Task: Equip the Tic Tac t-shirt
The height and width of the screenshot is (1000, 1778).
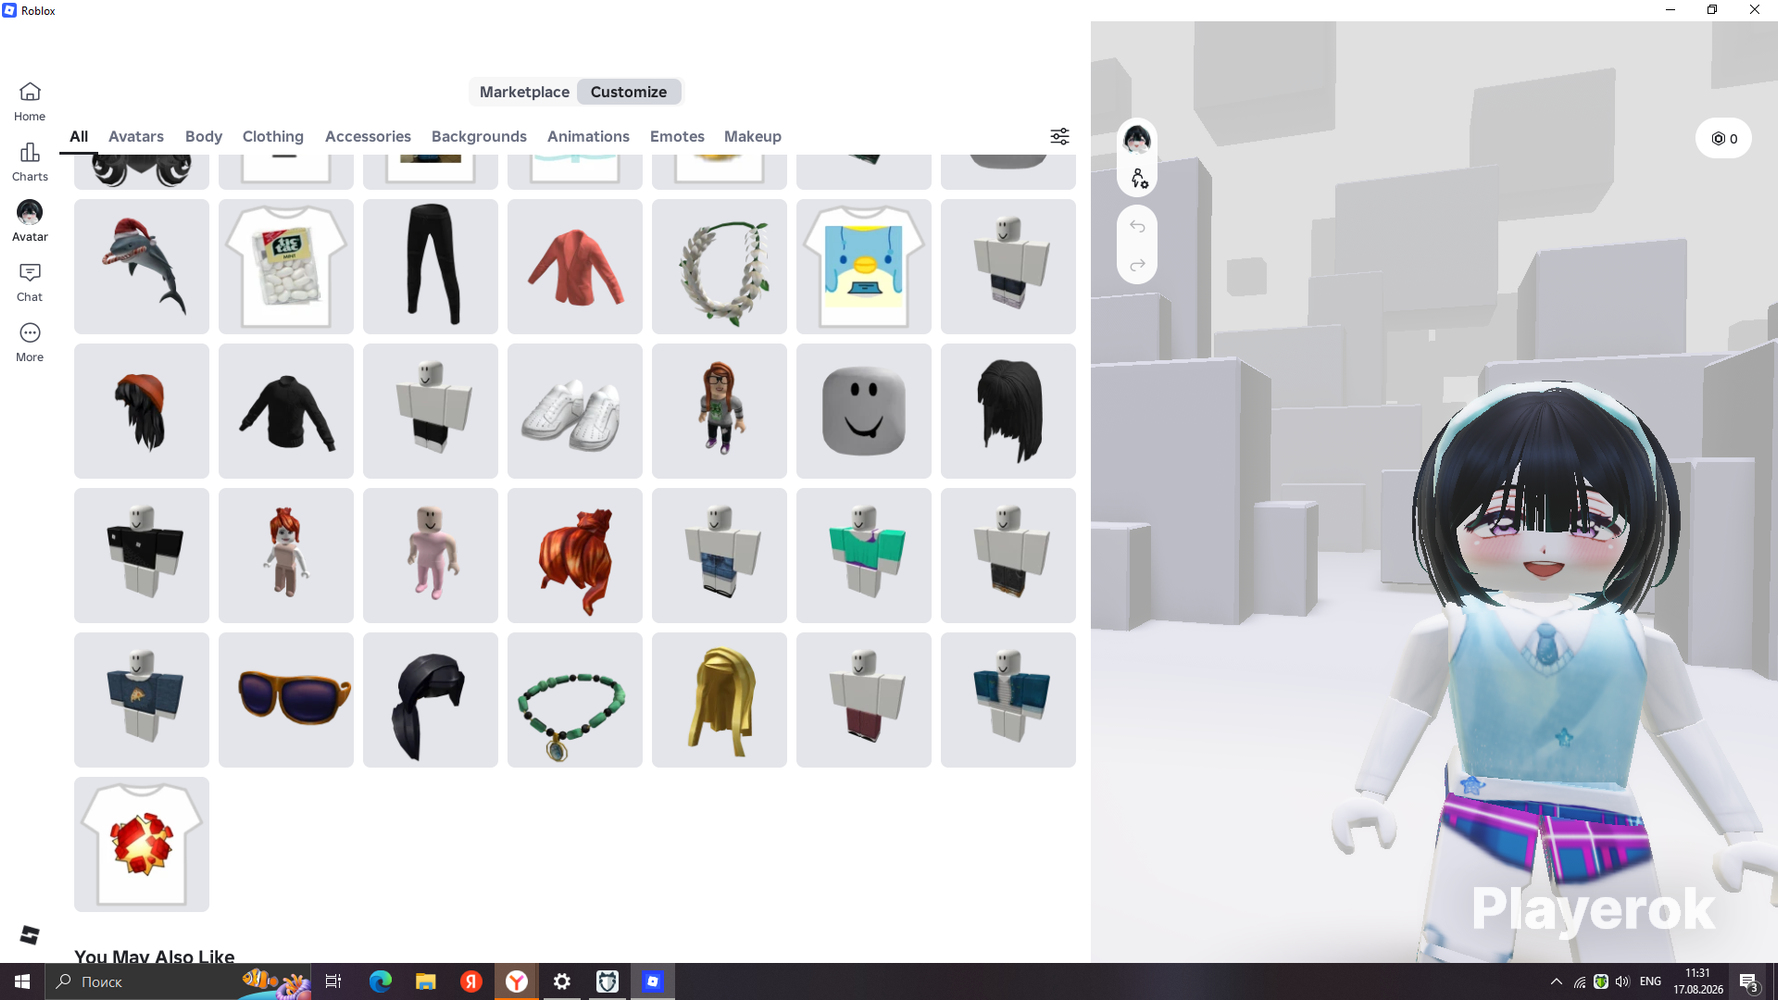Action: (x=286, y=266)
